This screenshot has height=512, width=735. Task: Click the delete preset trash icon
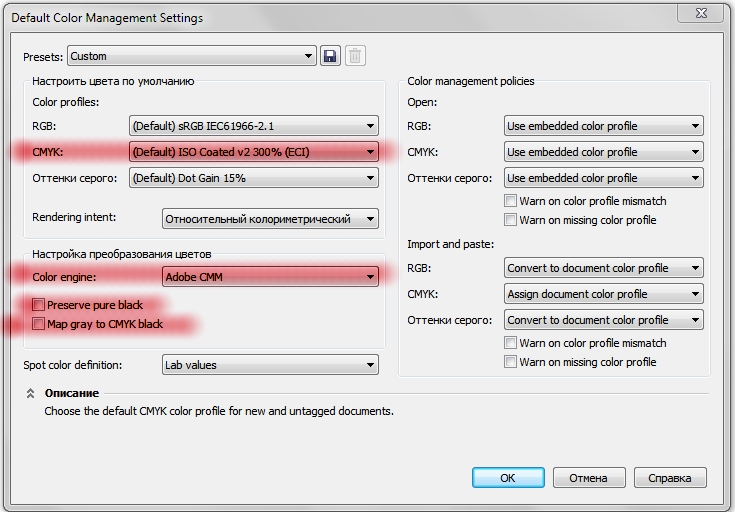click(x=355, y=56)
